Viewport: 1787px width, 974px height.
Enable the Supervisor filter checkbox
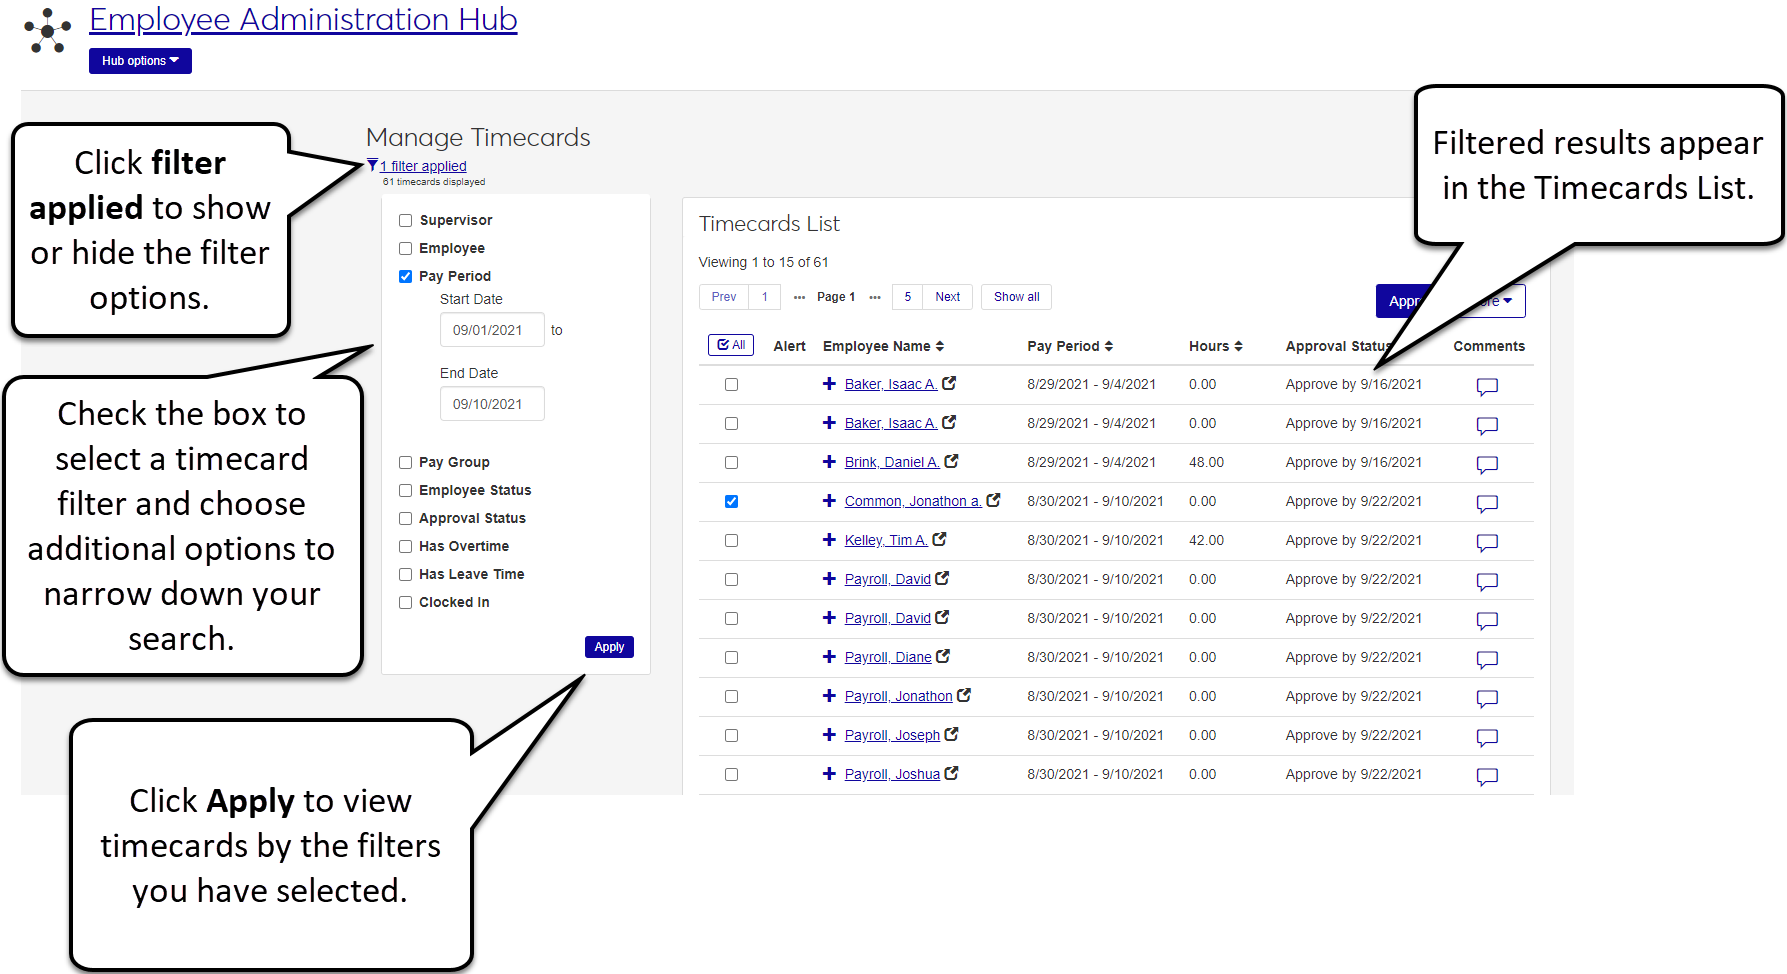tap(406, 221)
